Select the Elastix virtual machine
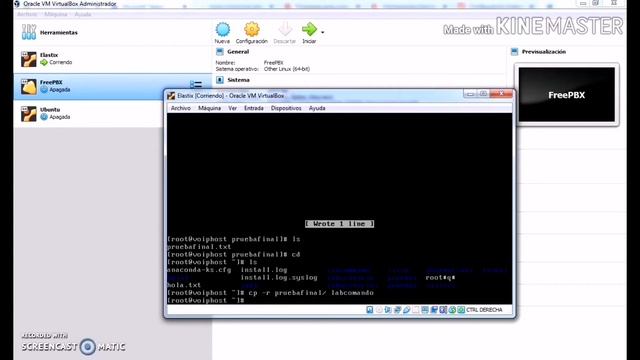640x360 pixels. point(113,59)
